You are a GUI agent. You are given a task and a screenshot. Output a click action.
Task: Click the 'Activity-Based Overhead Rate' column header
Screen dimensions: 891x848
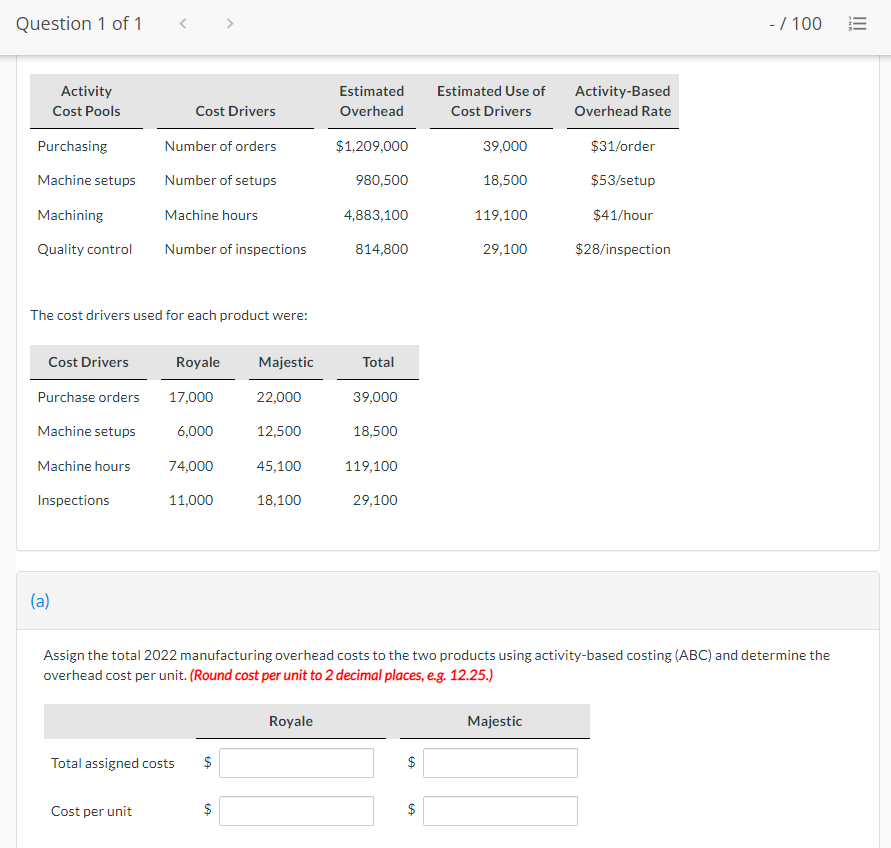coord(622,101)
